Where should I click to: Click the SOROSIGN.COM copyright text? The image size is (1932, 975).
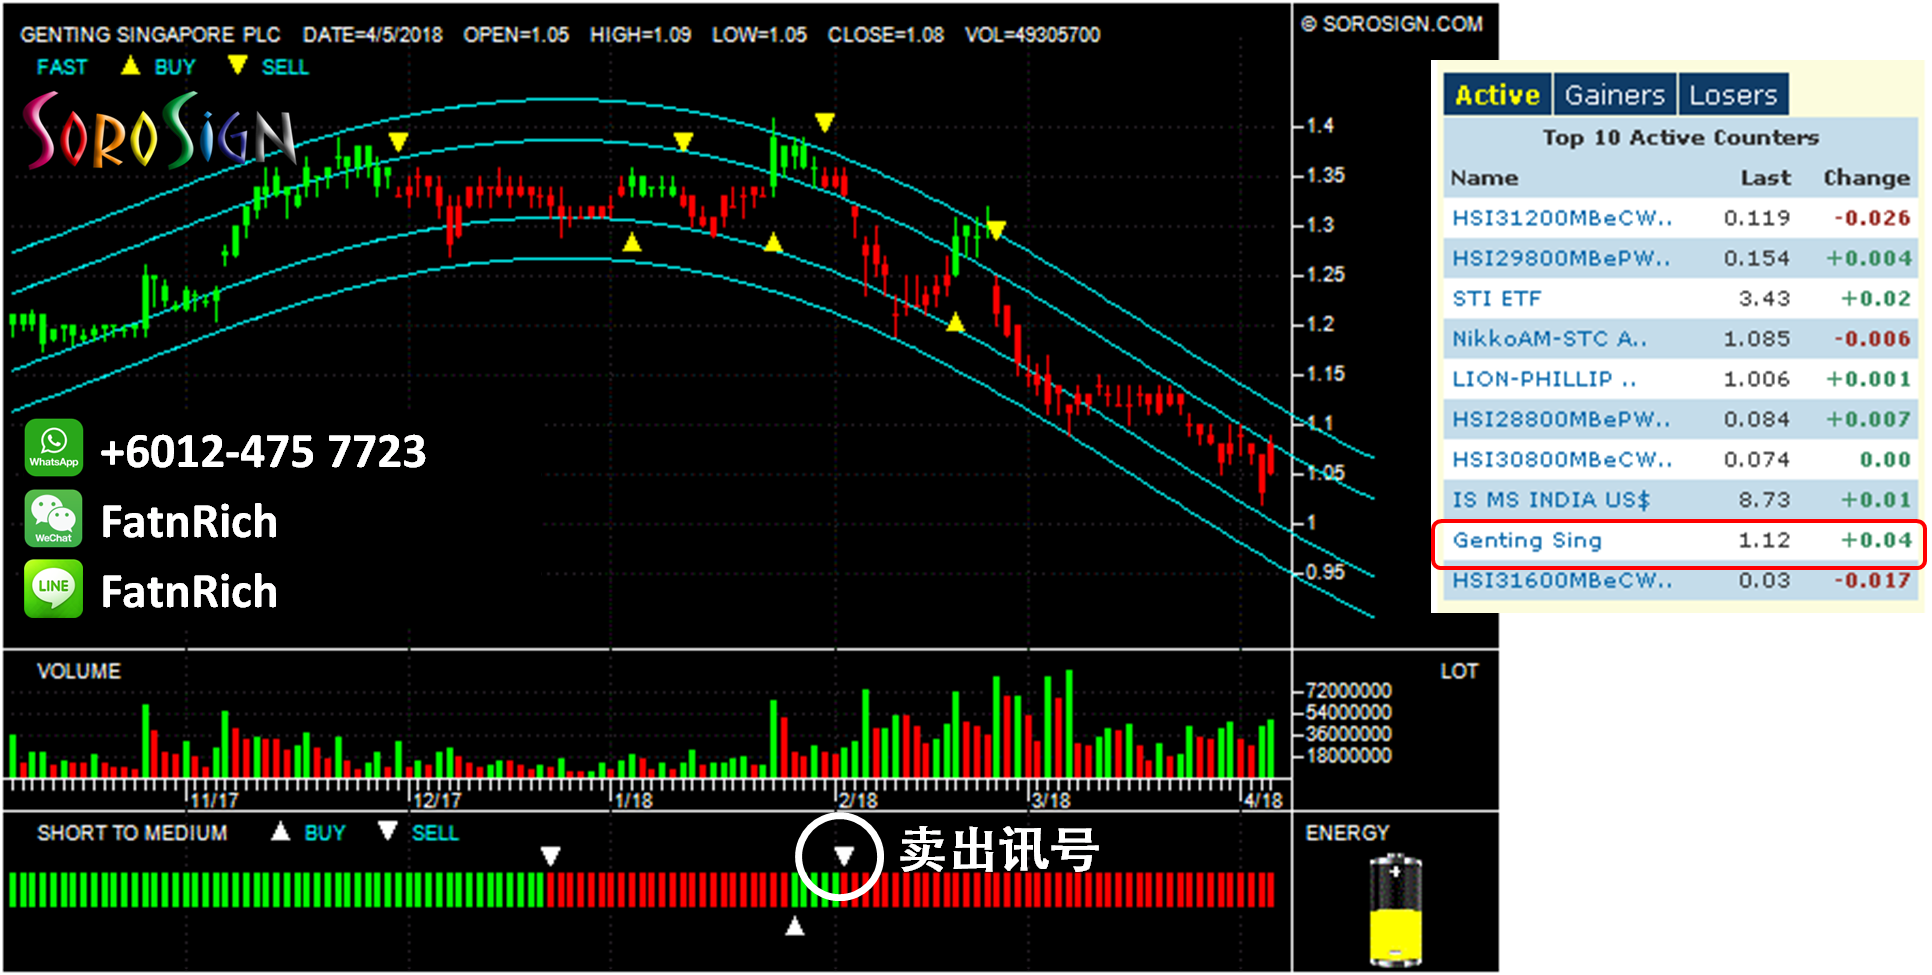1392,24
